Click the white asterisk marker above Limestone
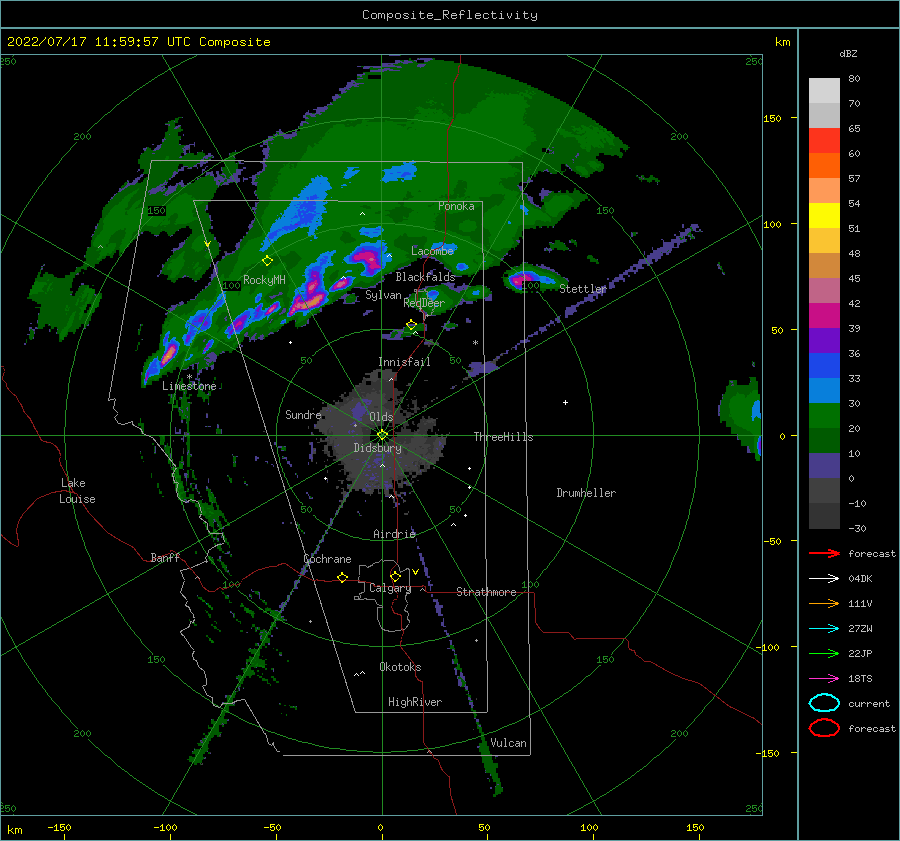 [189, 377]
